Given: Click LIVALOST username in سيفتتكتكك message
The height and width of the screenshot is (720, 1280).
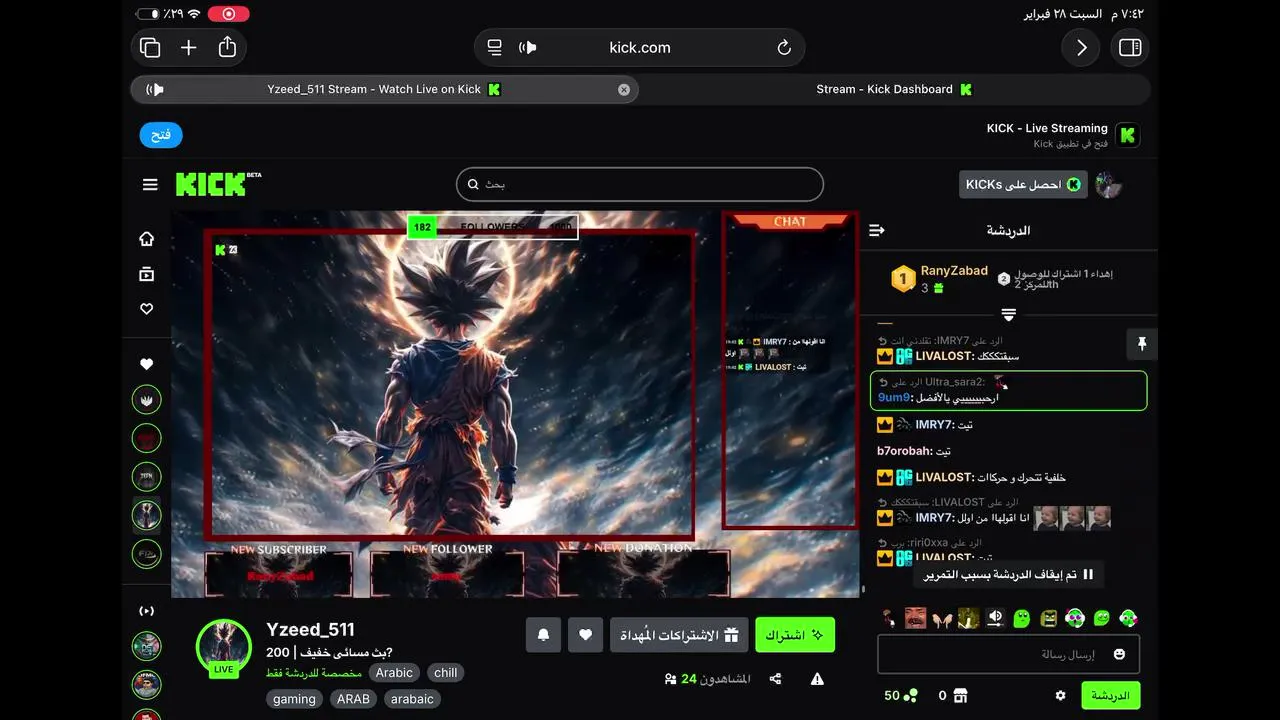Looking at the screenshot, I should [944, 356].
